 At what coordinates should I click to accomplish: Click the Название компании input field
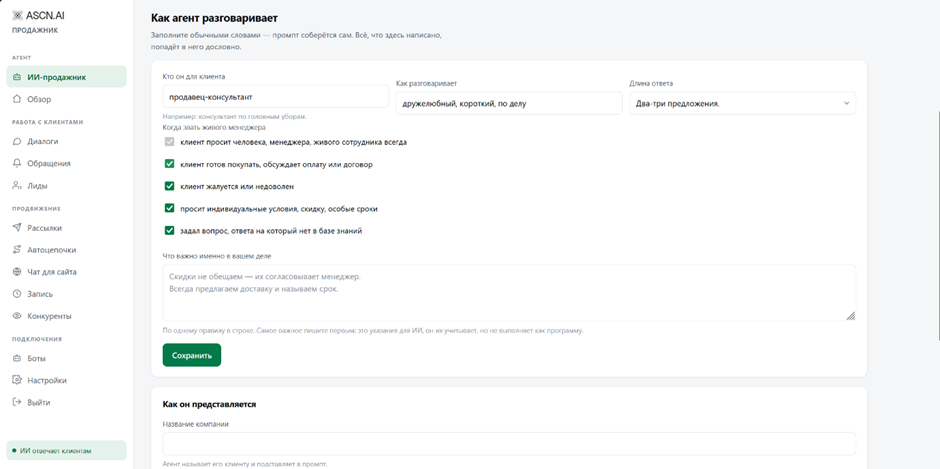click(509, 444)
